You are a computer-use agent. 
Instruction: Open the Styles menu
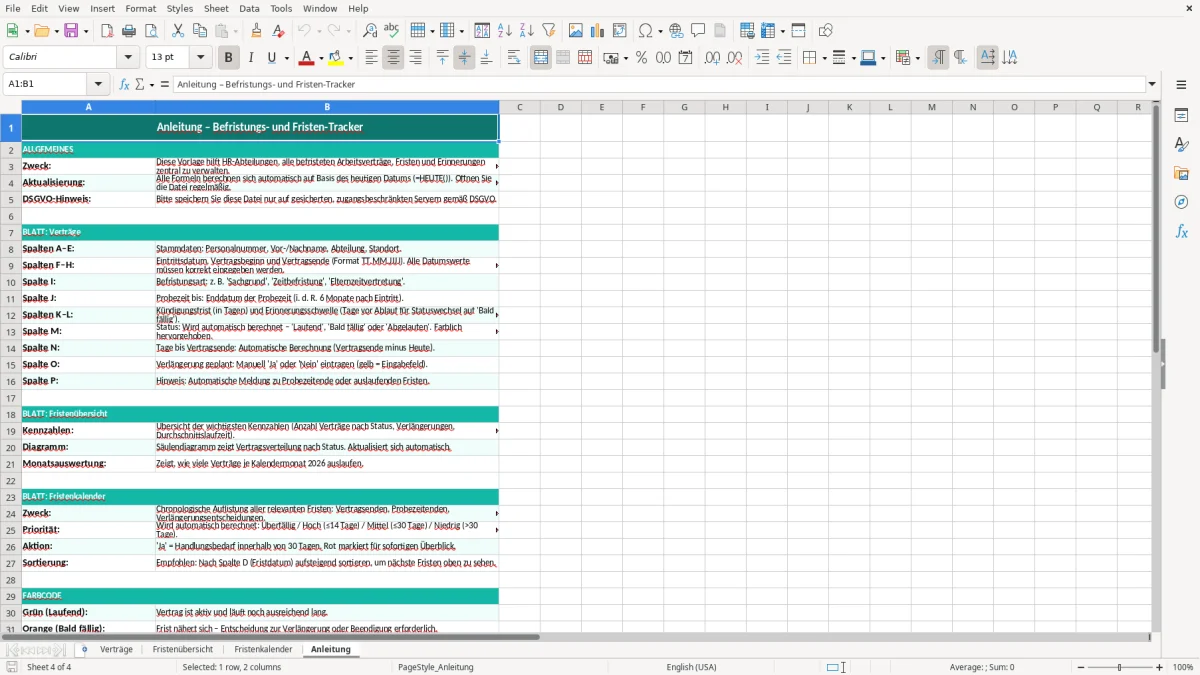[x=180, y=8]
